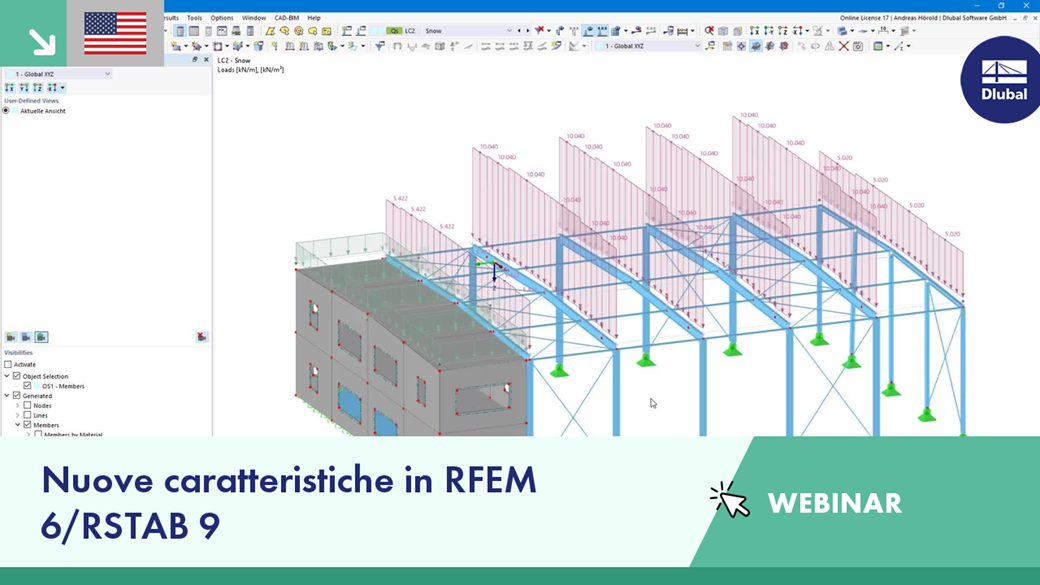Select 'Aktuelle Ansicht' radio button
Image resolution: width=1040 pixels, height=585 pixels.
(6, 111)
